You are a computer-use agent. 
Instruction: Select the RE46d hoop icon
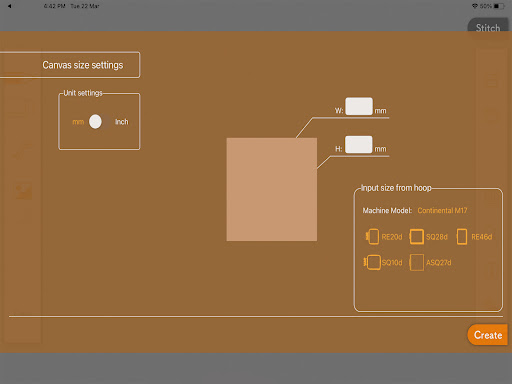[462, 237]
